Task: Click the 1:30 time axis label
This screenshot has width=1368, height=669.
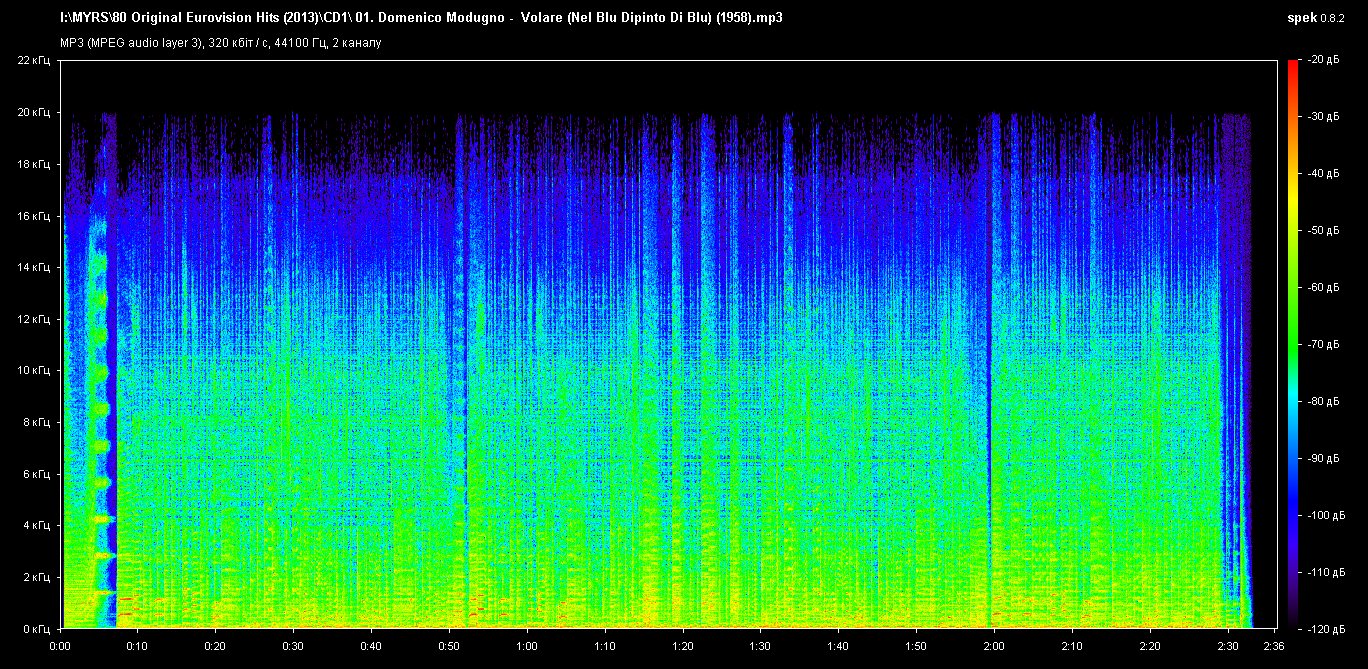Action: coord(759,646)
